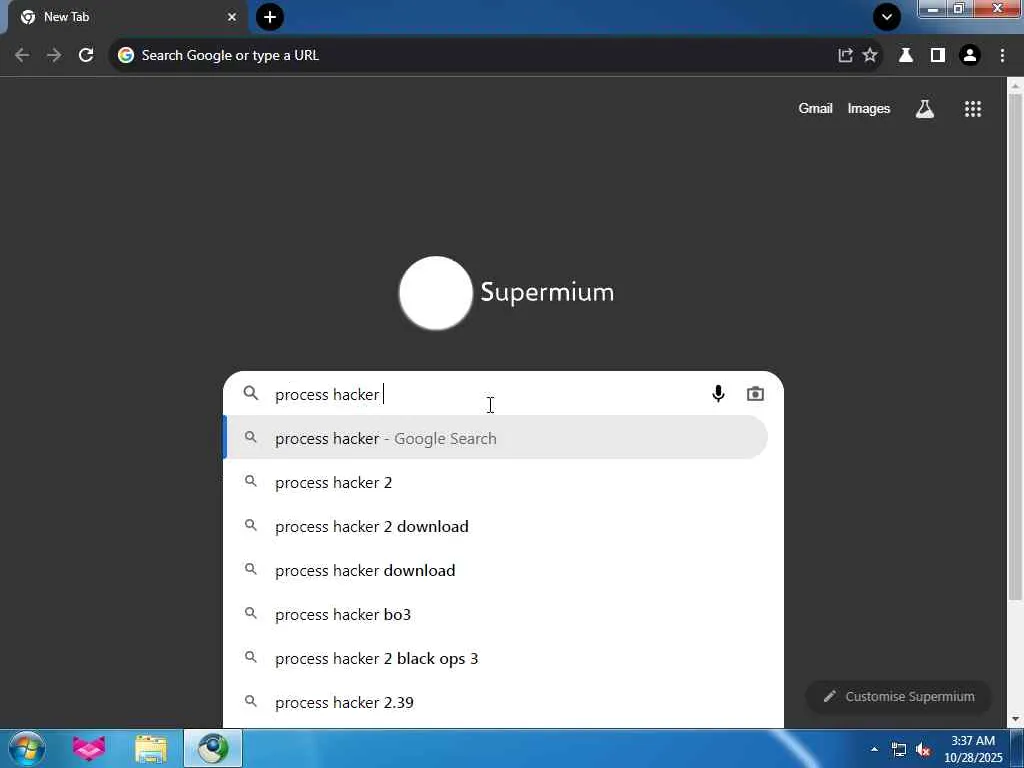
Task: Open the Images link
Action: coord(869,108)
